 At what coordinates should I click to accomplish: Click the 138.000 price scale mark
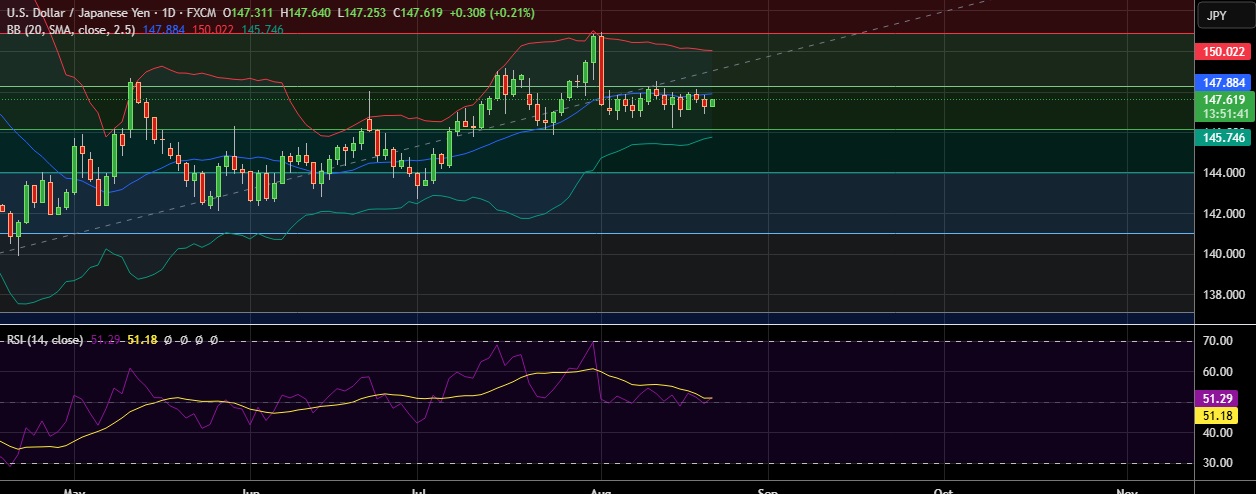1224,295
